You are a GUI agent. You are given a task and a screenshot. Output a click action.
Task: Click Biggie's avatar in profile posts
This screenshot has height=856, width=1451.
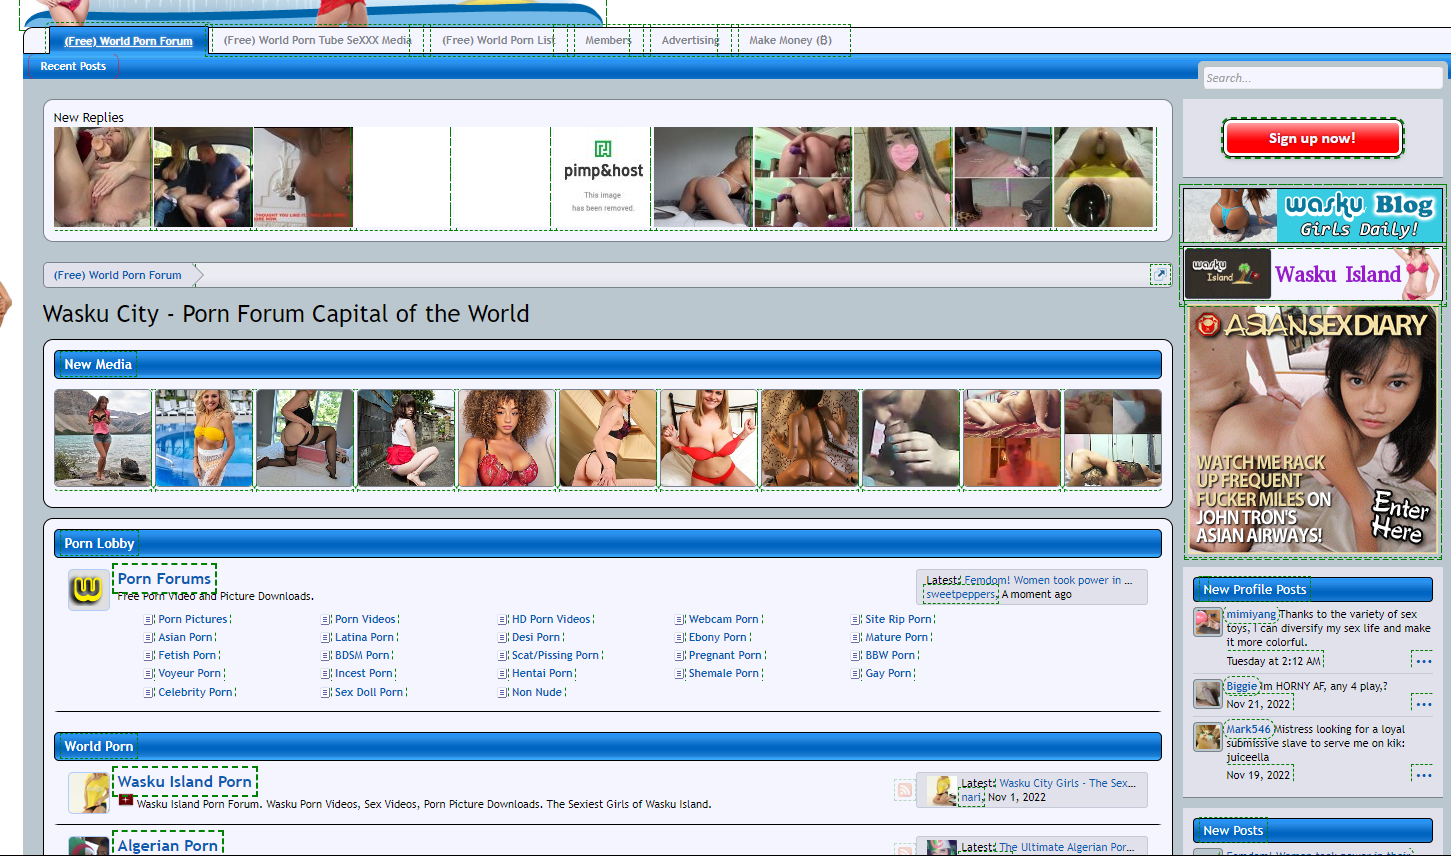click(x=1208, y=693)
